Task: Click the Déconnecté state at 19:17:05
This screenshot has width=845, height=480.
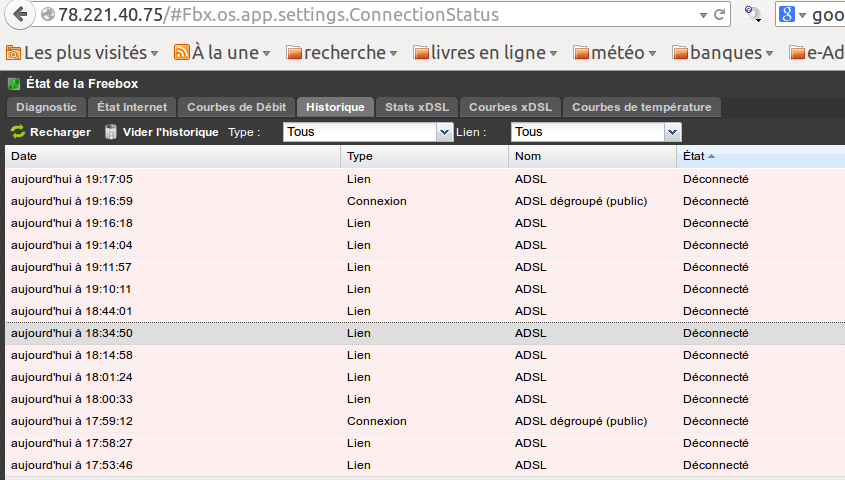Action: (x=716, y=179)
